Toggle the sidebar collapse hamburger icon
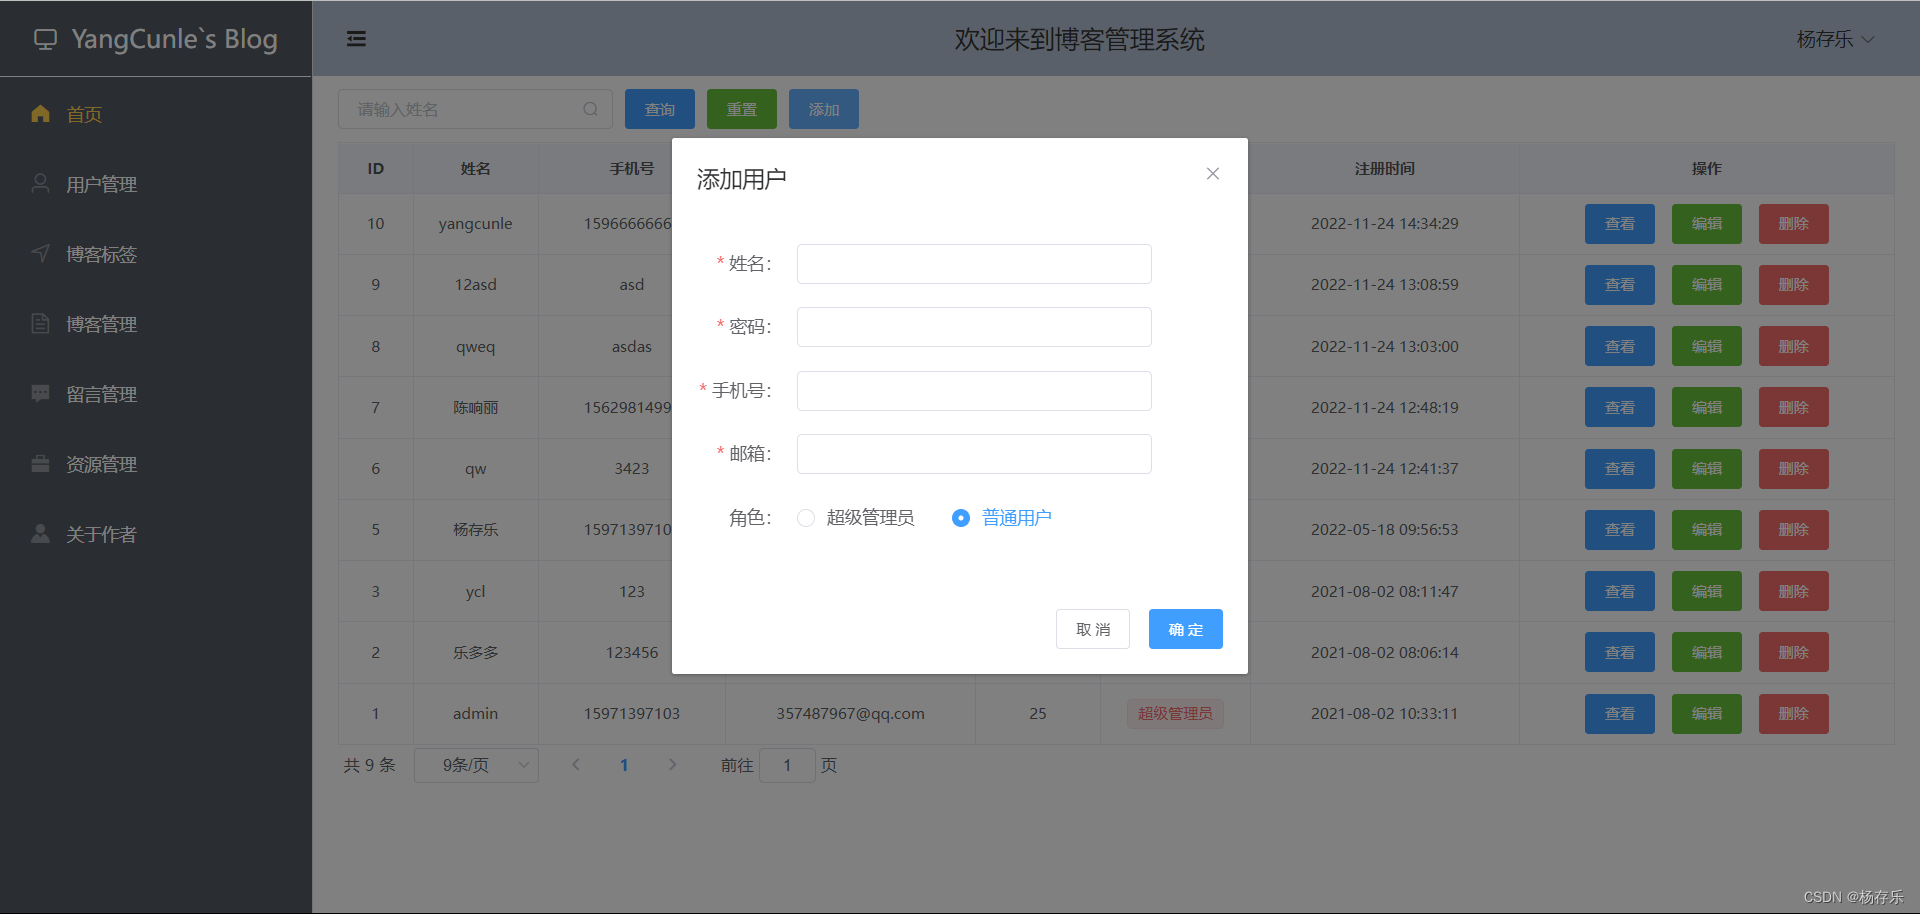The width and height of the screenshot is (1920, 914). tap(356, 39)
